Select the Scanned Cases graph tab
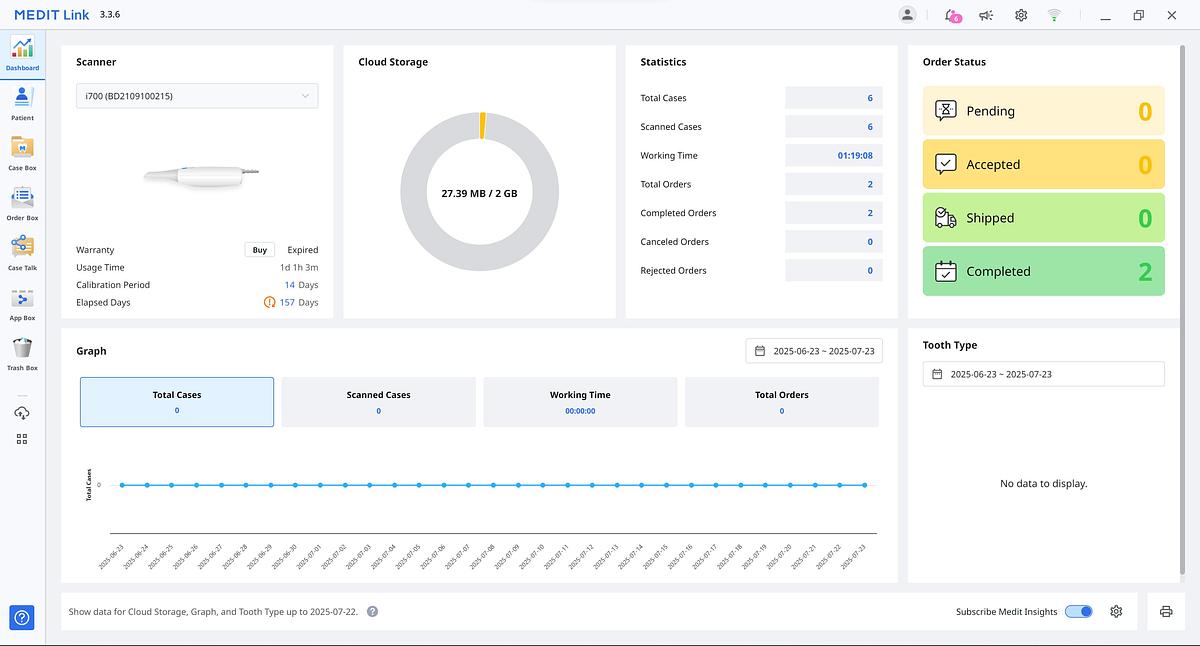 click(378, 402)
